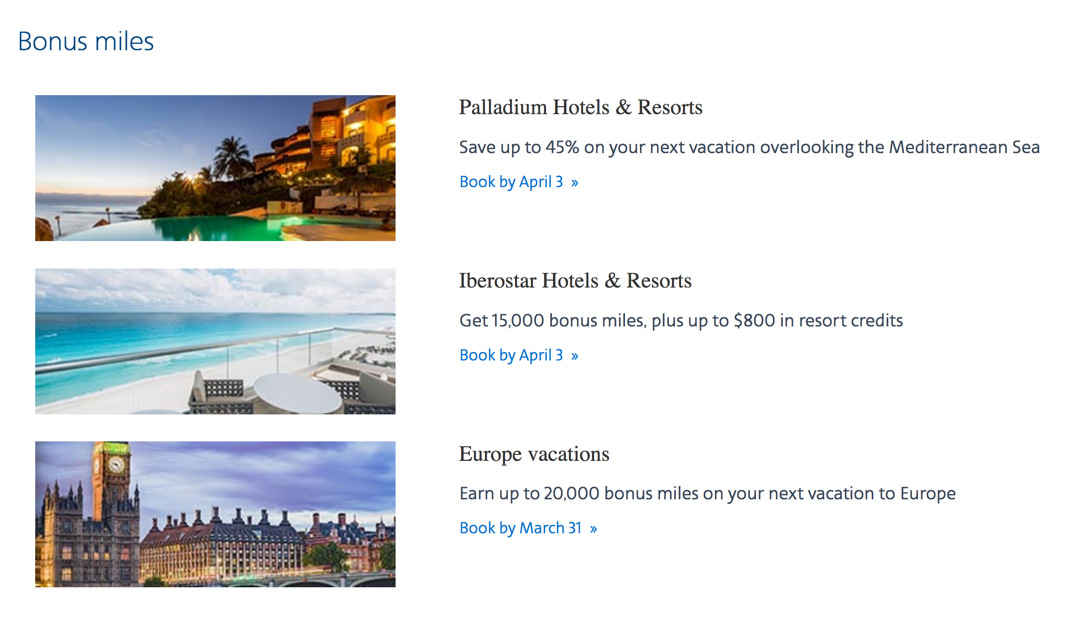Click Big Ben clock face in London photo
This screenshot has width=1072, height=622.
[116, 465]
